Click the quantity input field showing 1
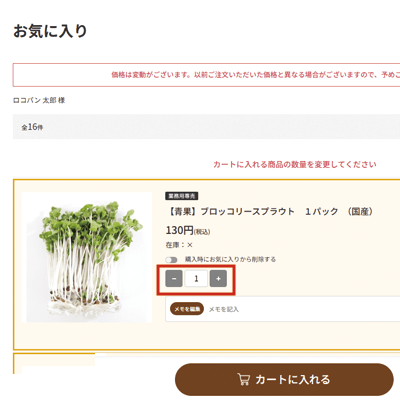The width and height of the screenshot is (400, 400). 196,279
